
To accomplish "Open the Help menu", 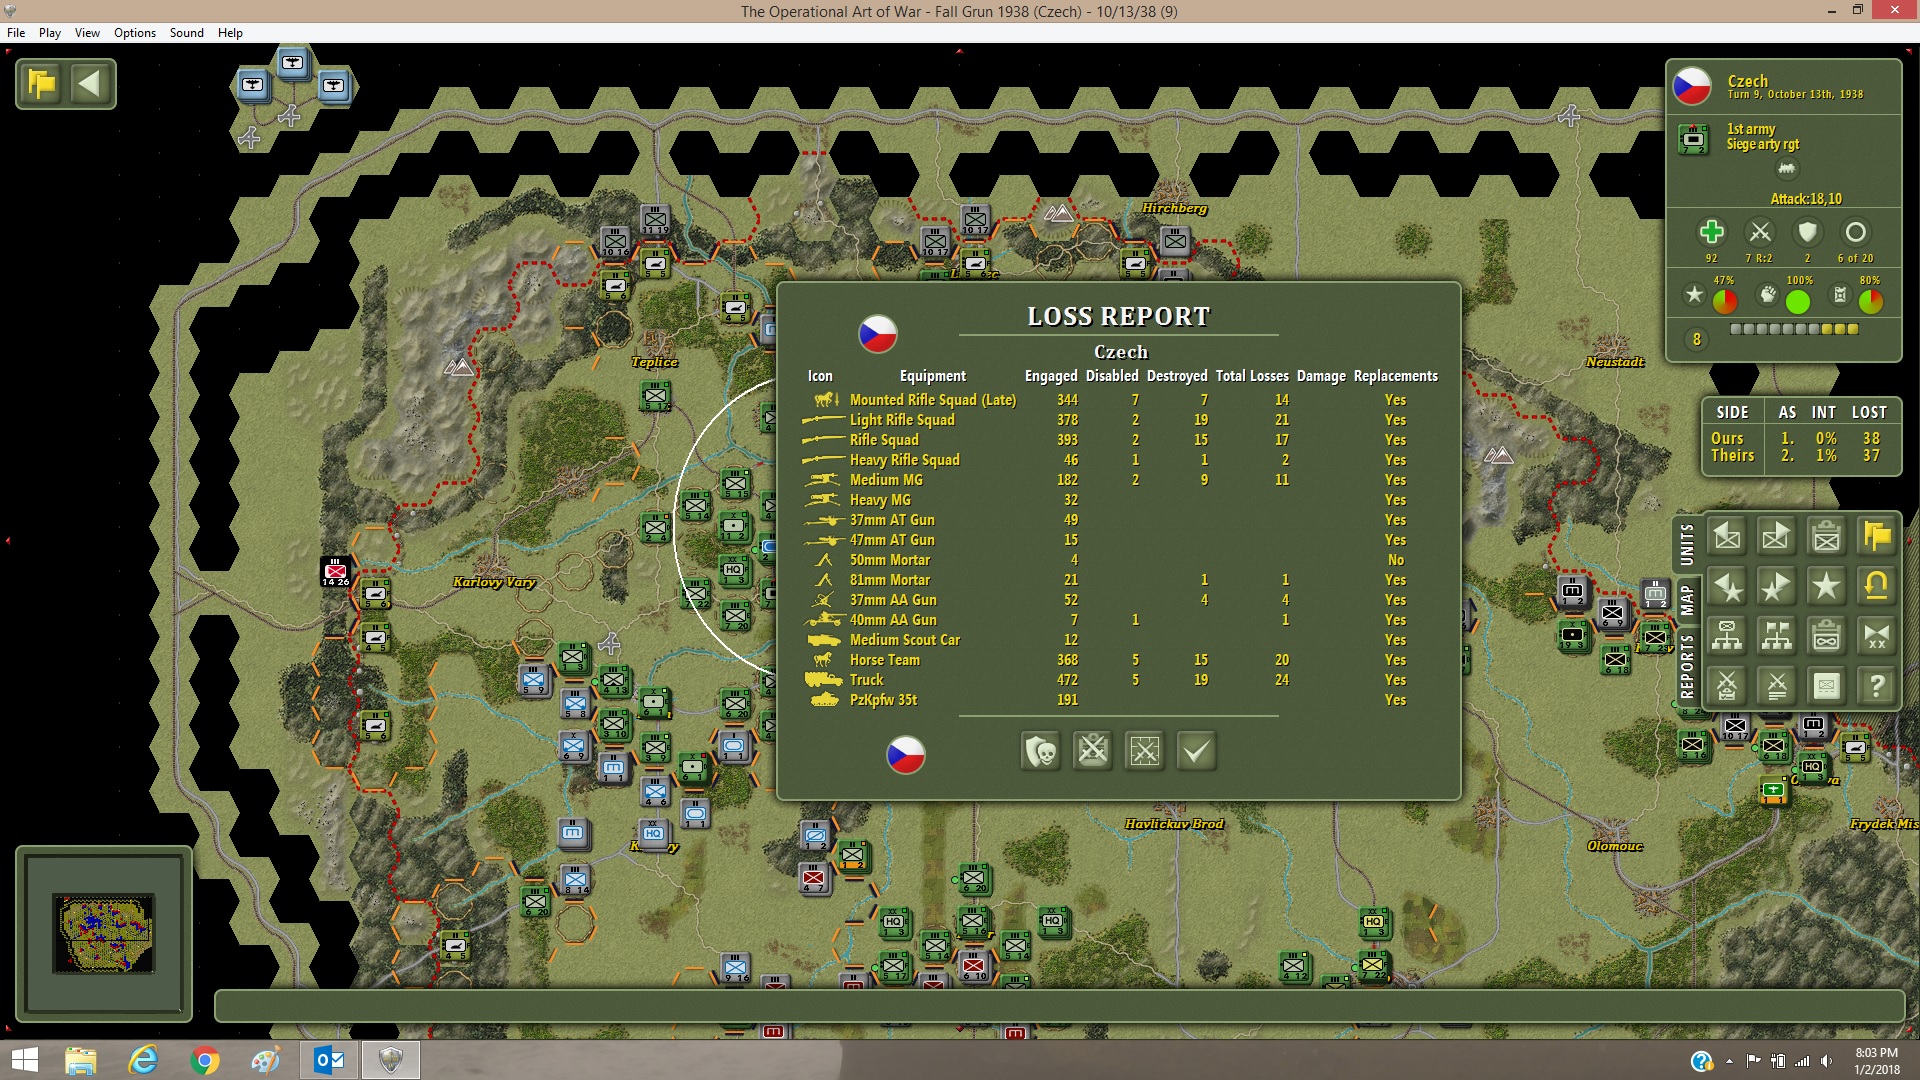I will click(230, 33).
